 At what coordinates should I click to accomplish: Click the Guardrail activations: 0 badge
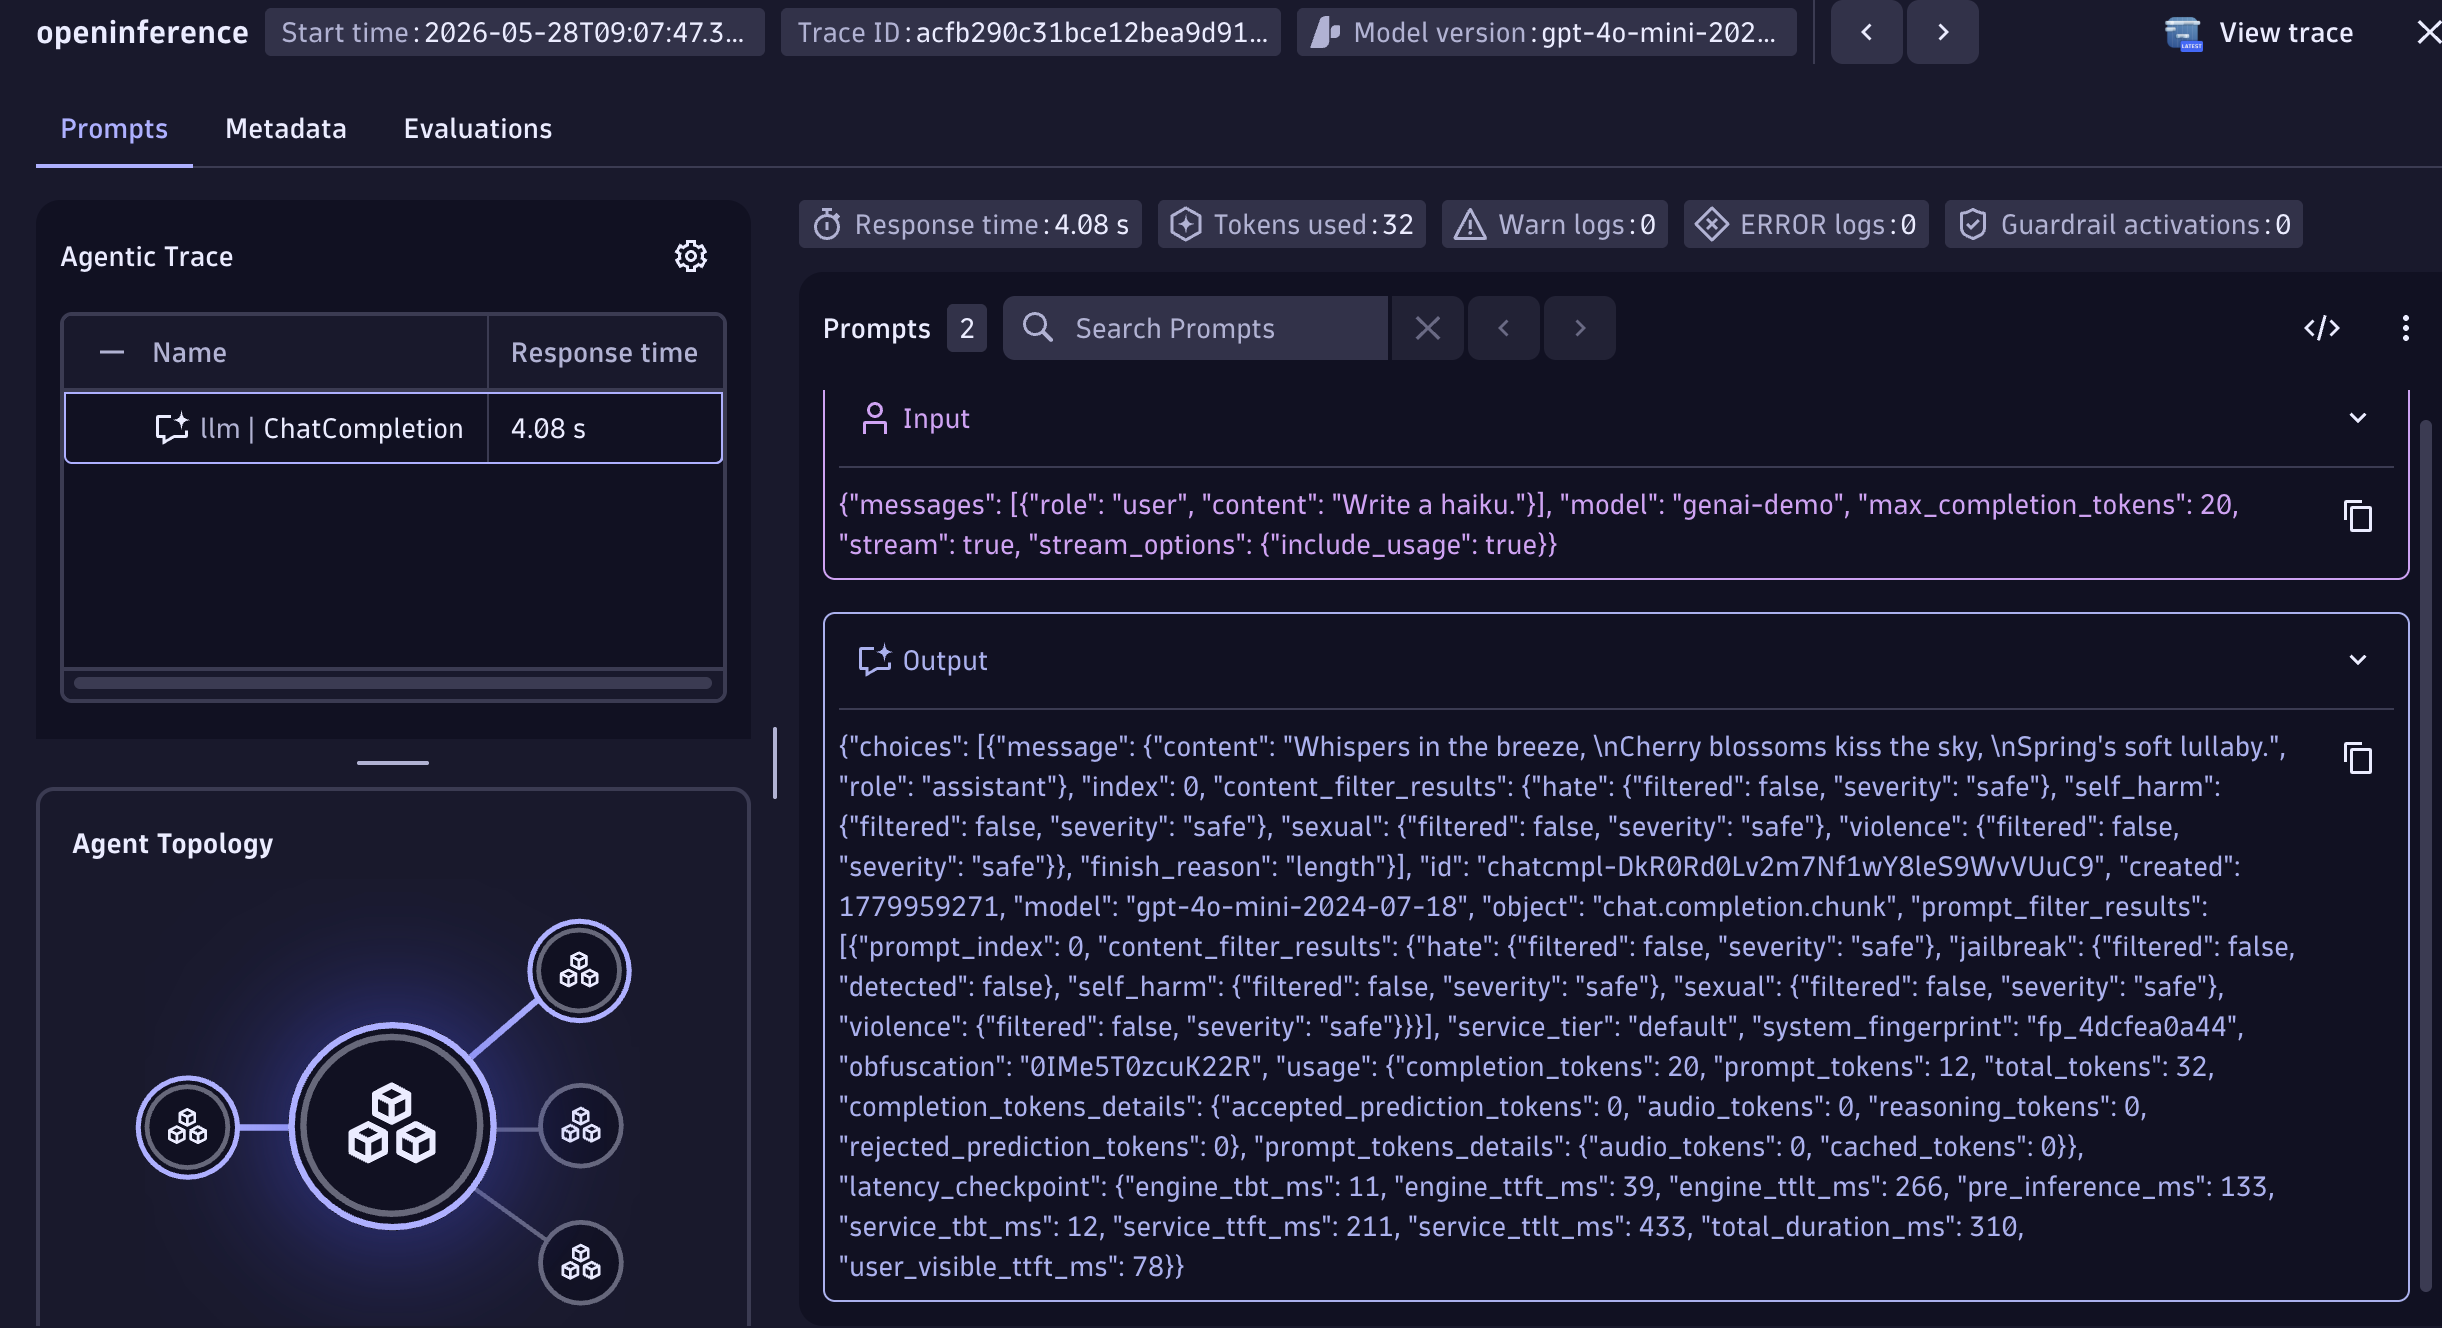tap(2123, 224)
